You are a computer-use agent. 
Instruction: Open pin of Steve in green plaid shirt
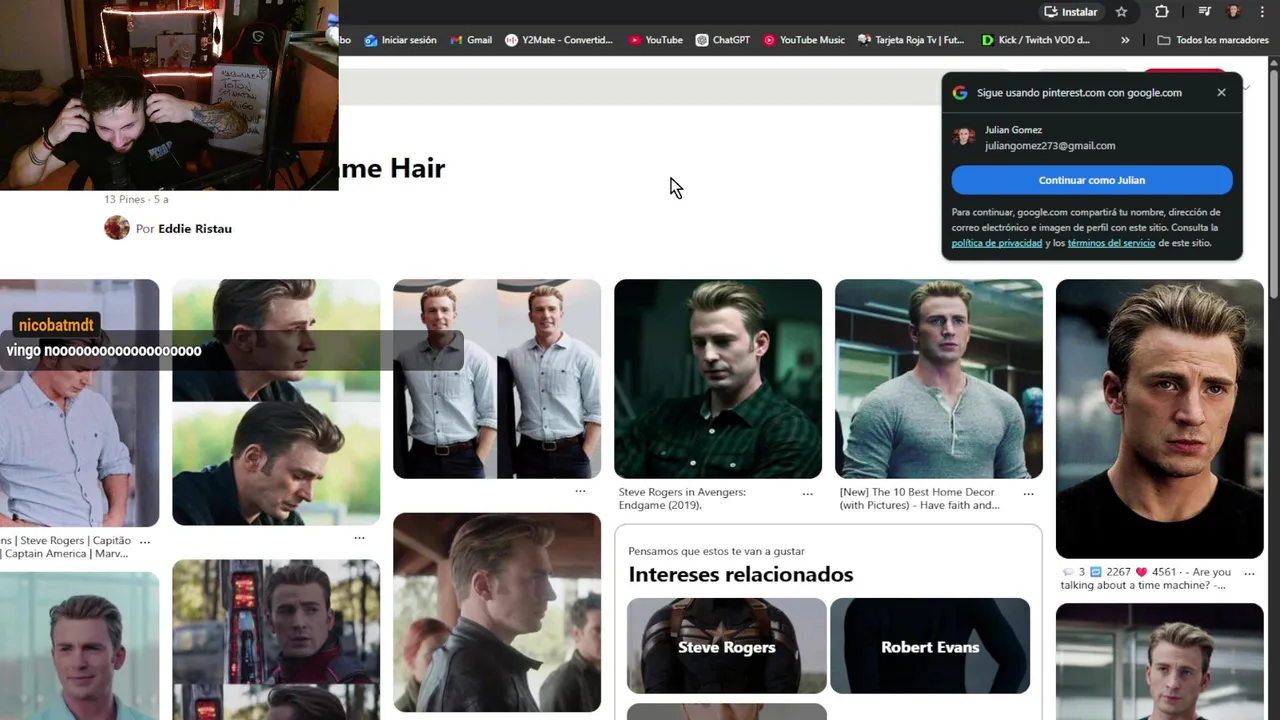(x=718, y=379)
